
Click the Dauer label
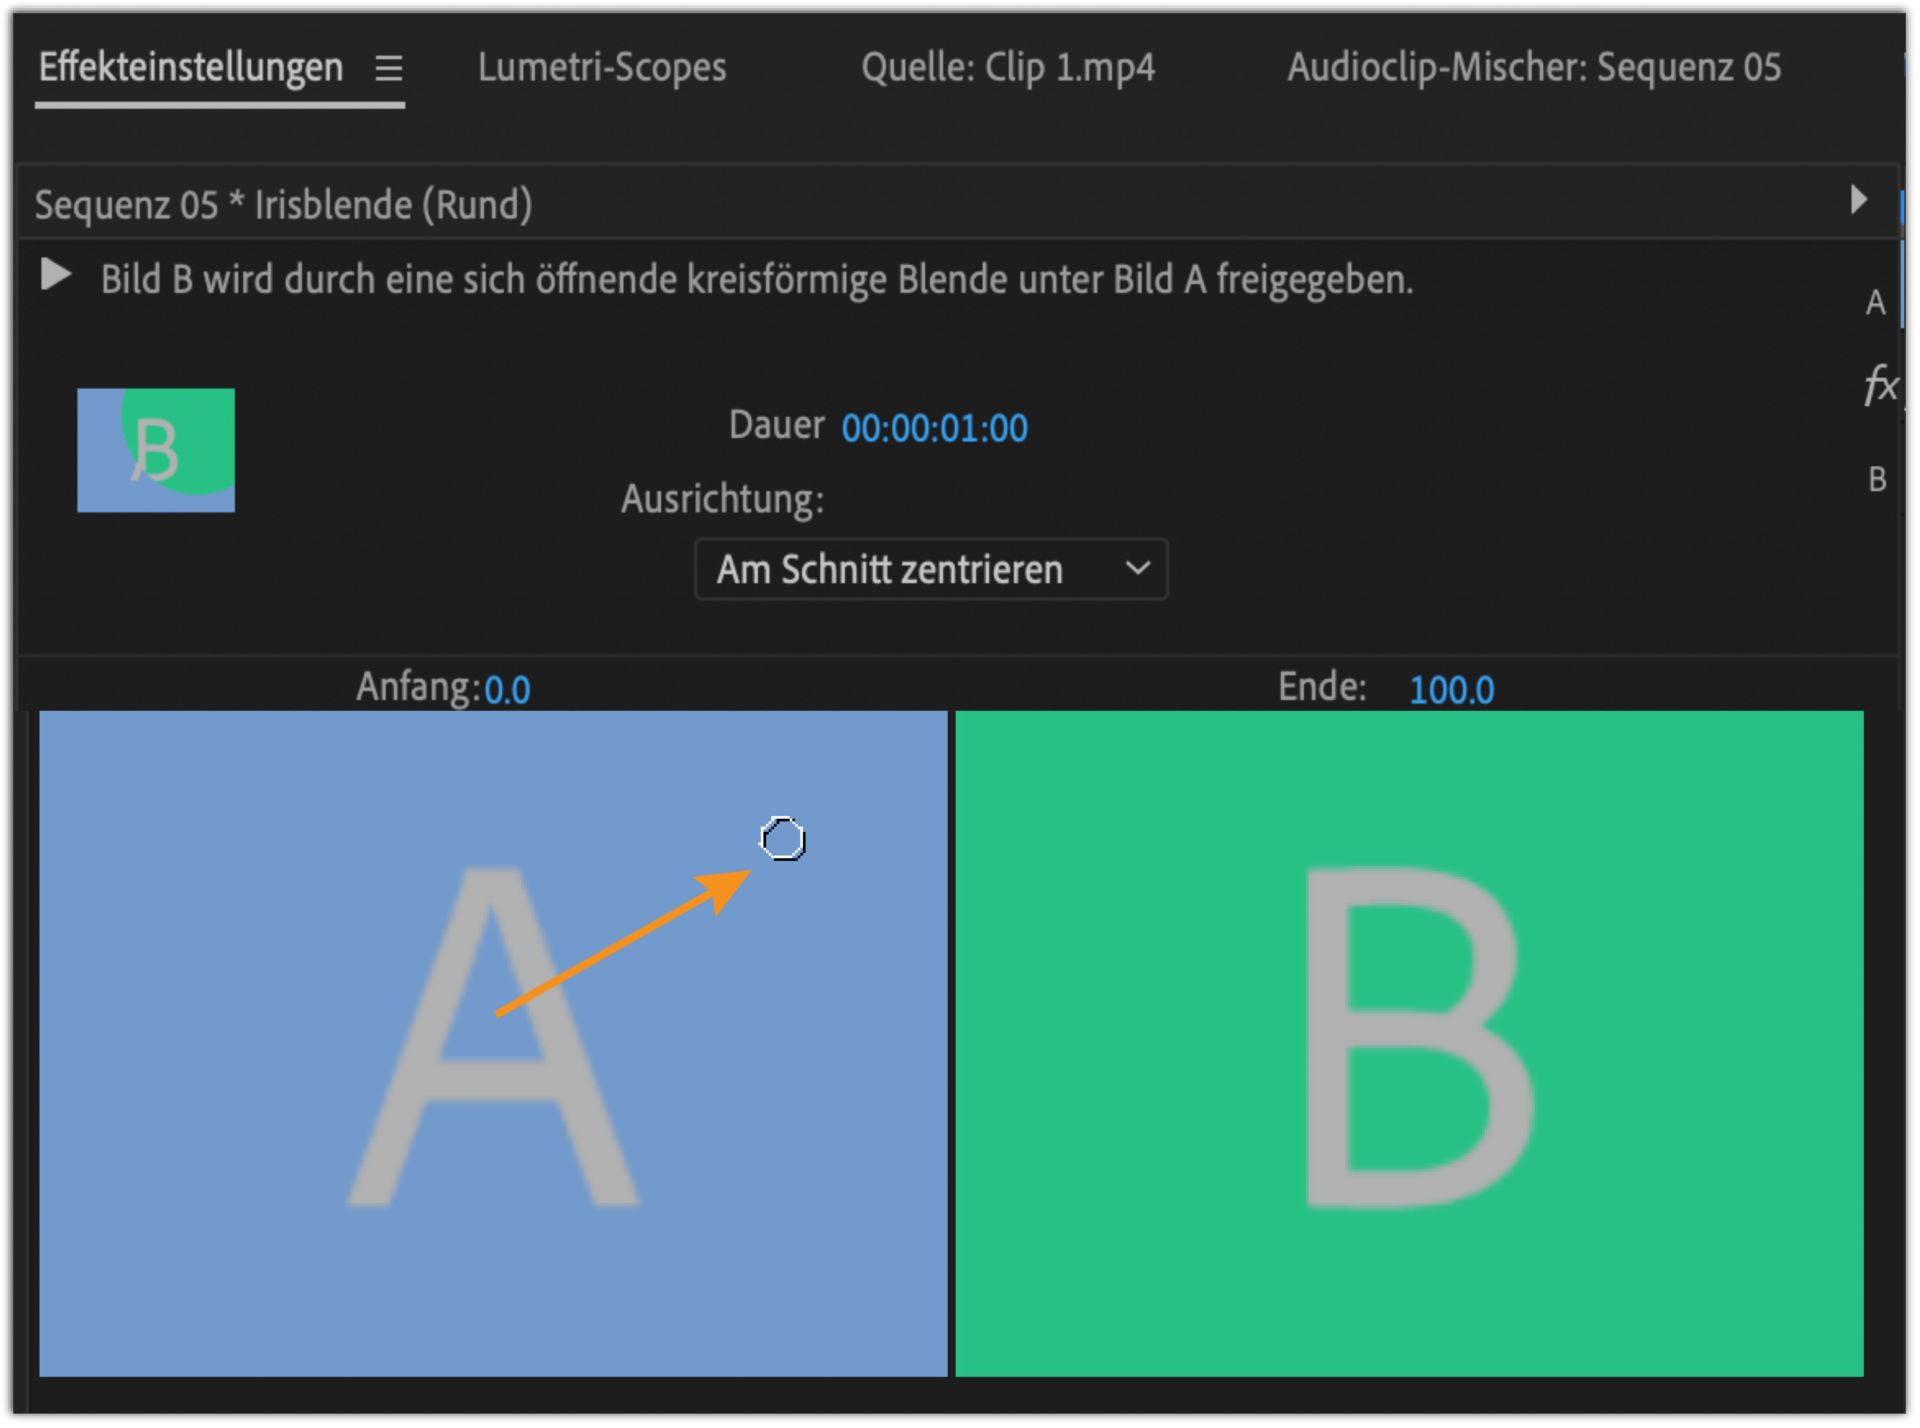776,425
